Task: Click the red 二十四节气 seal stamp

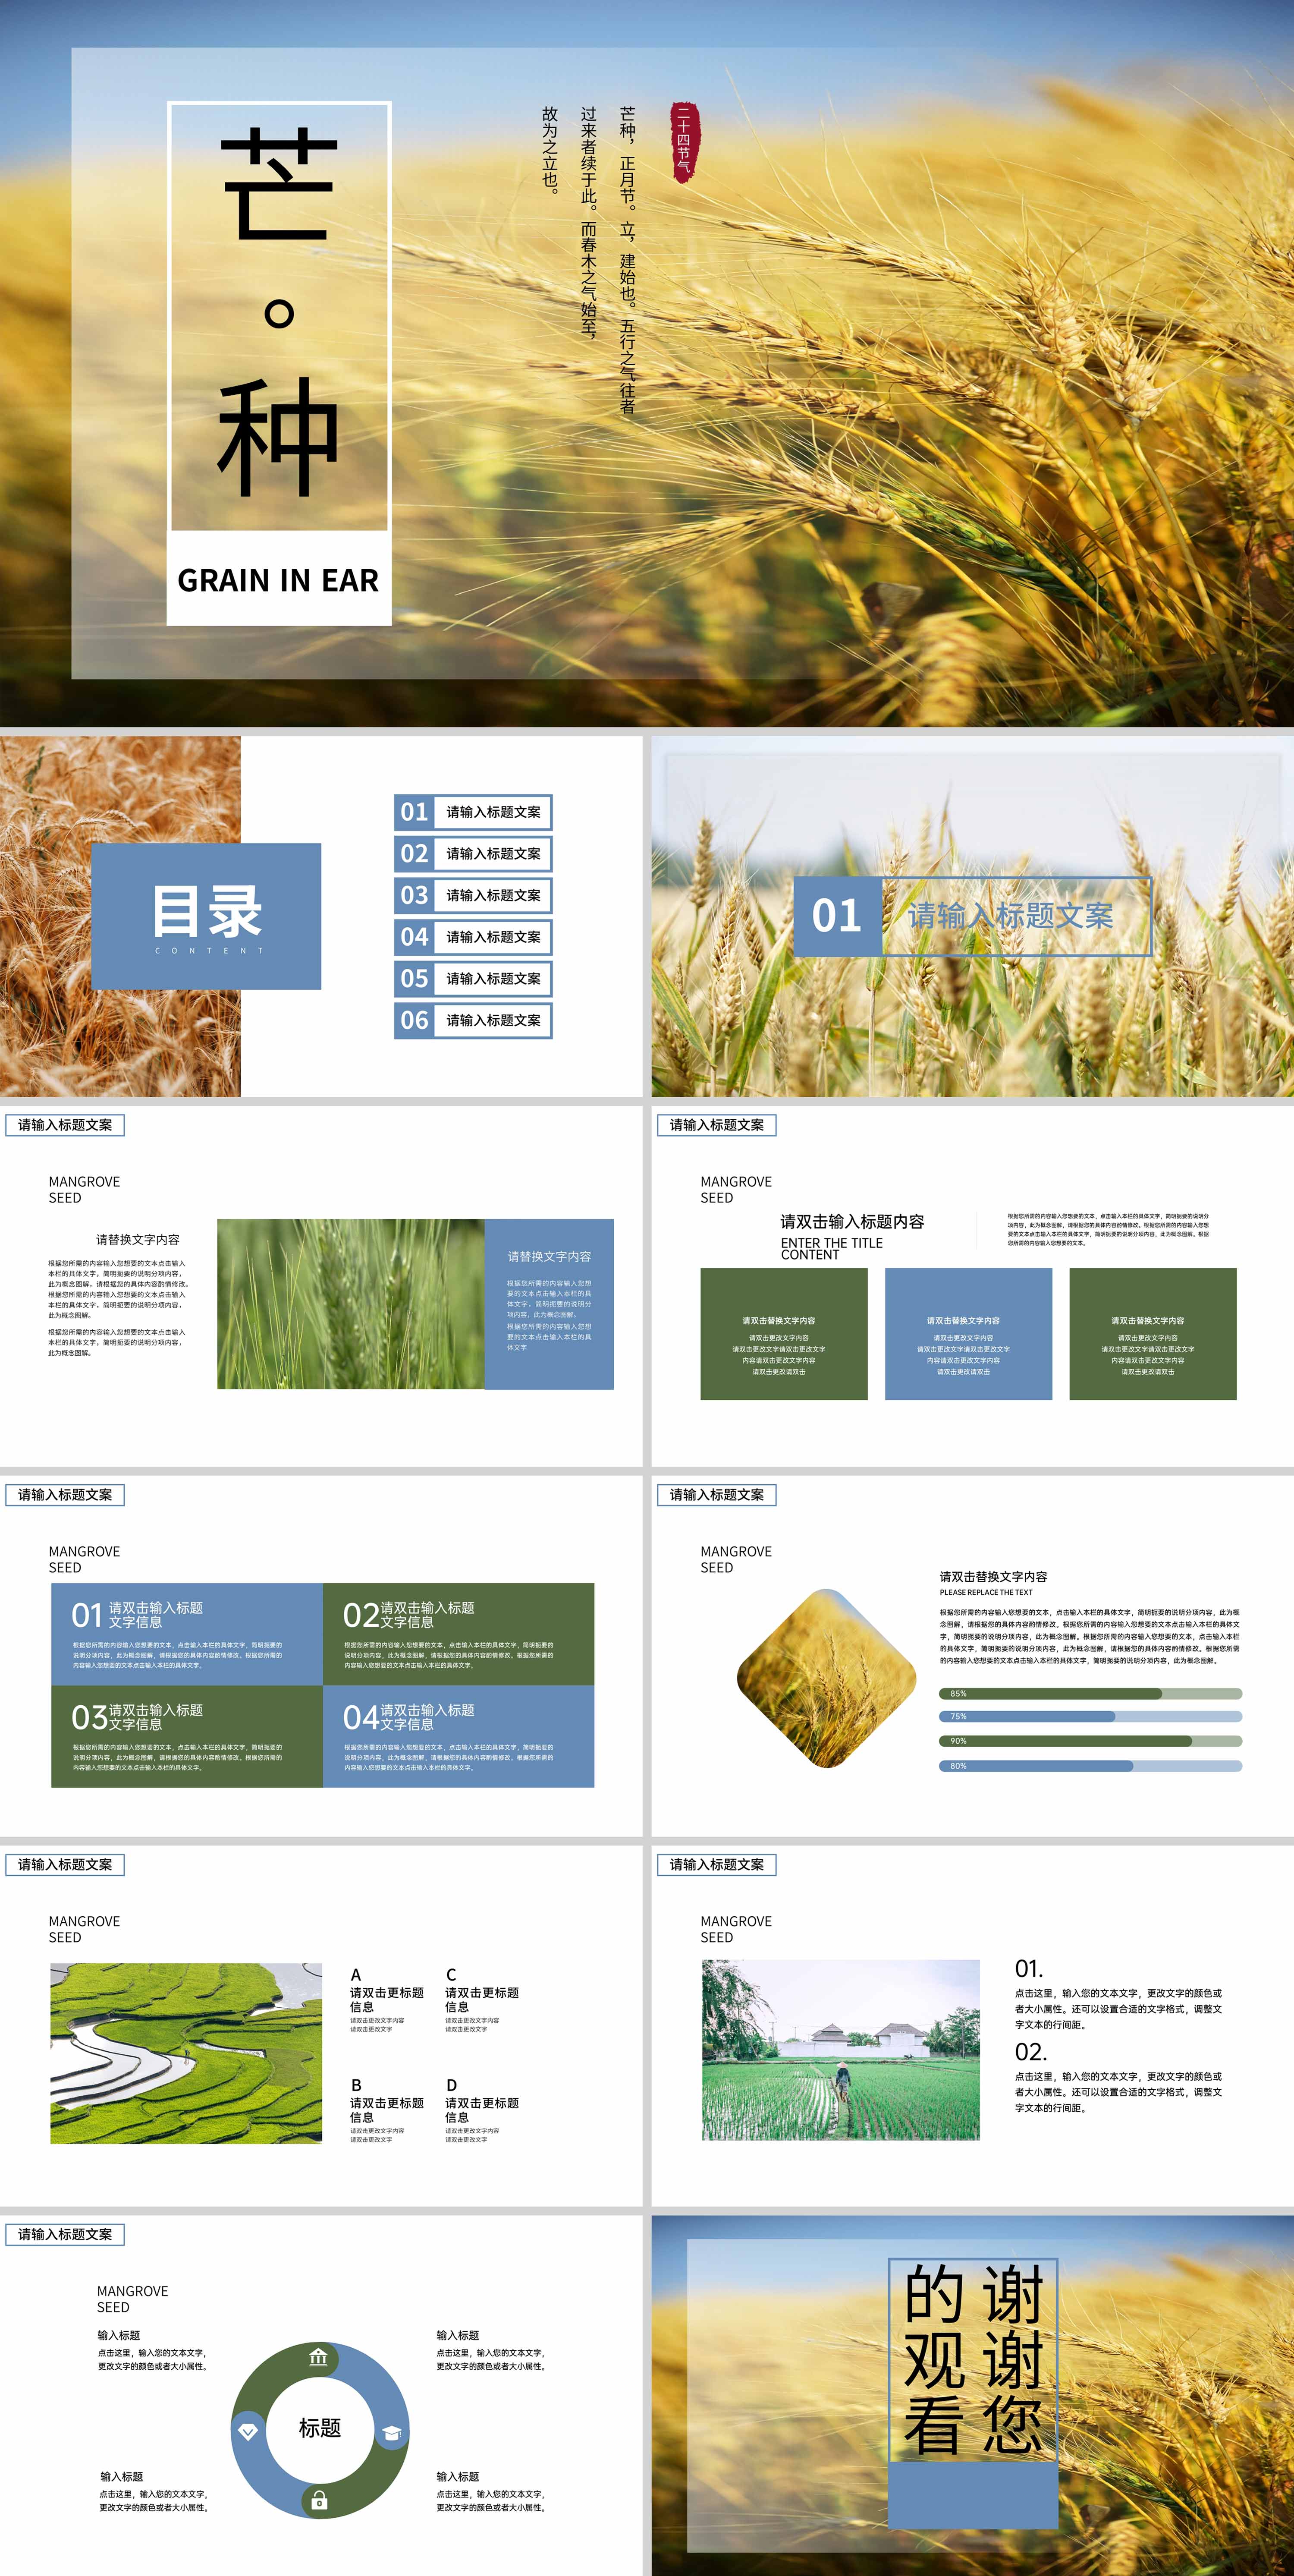Action: click(684, 142)
